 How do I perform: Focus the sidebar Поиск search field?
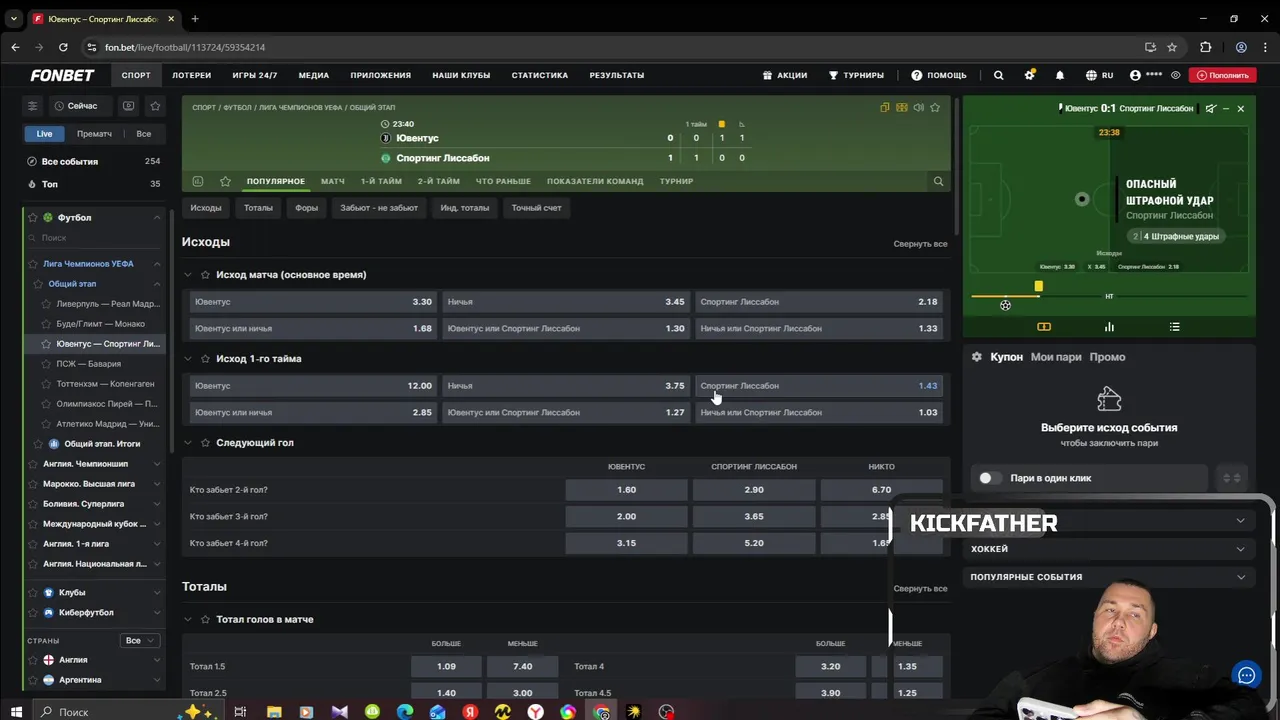(95, 238)
